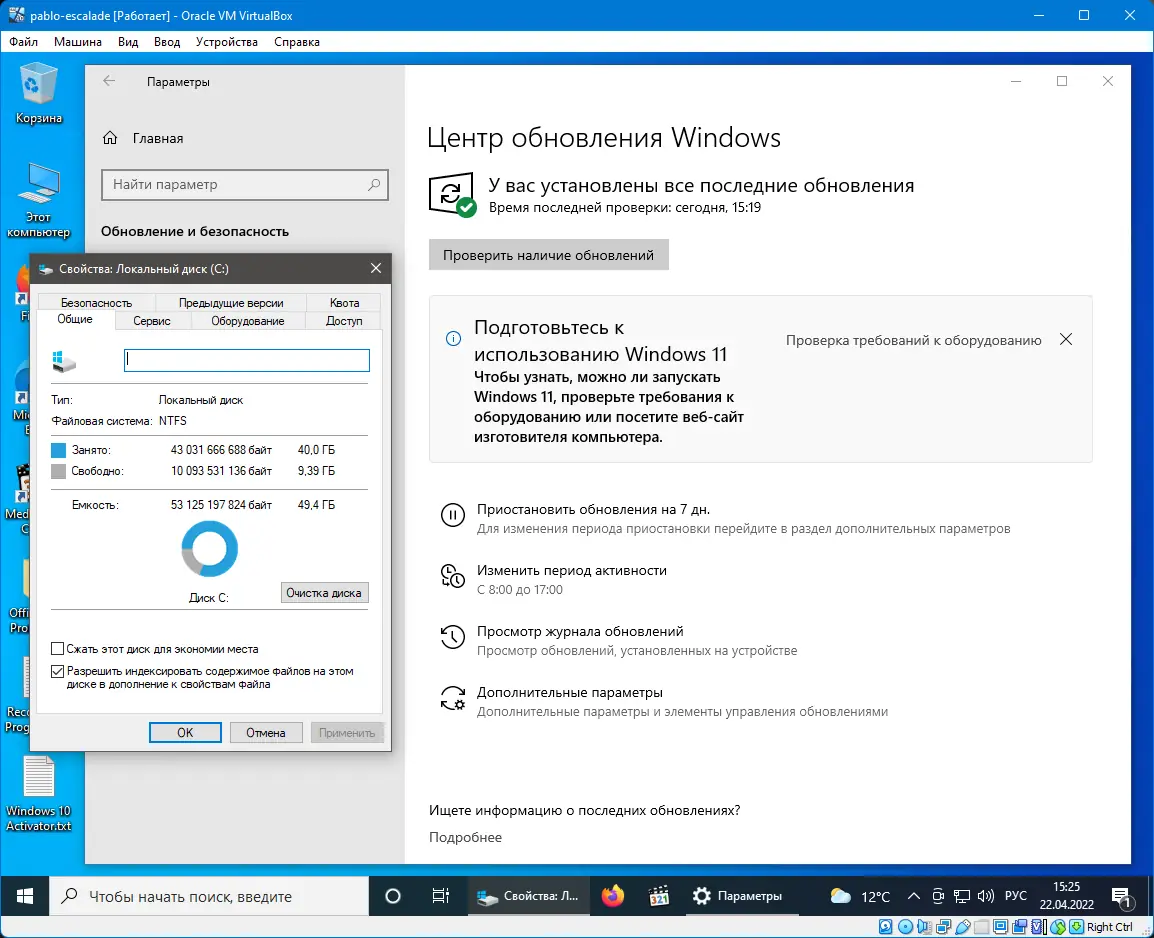Click the back arrow in Параметры window
This screenshot has height=938, width=1154.
coord(109,82)
